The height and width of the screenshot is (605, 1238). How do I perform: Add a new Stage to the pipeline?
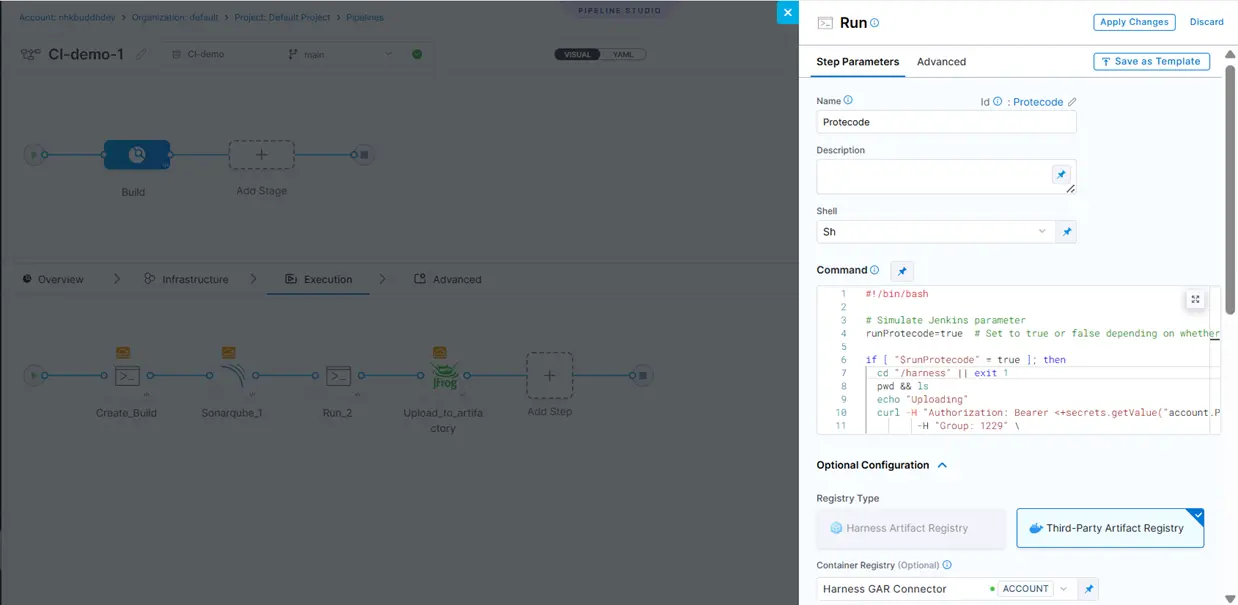click(261, 155)
